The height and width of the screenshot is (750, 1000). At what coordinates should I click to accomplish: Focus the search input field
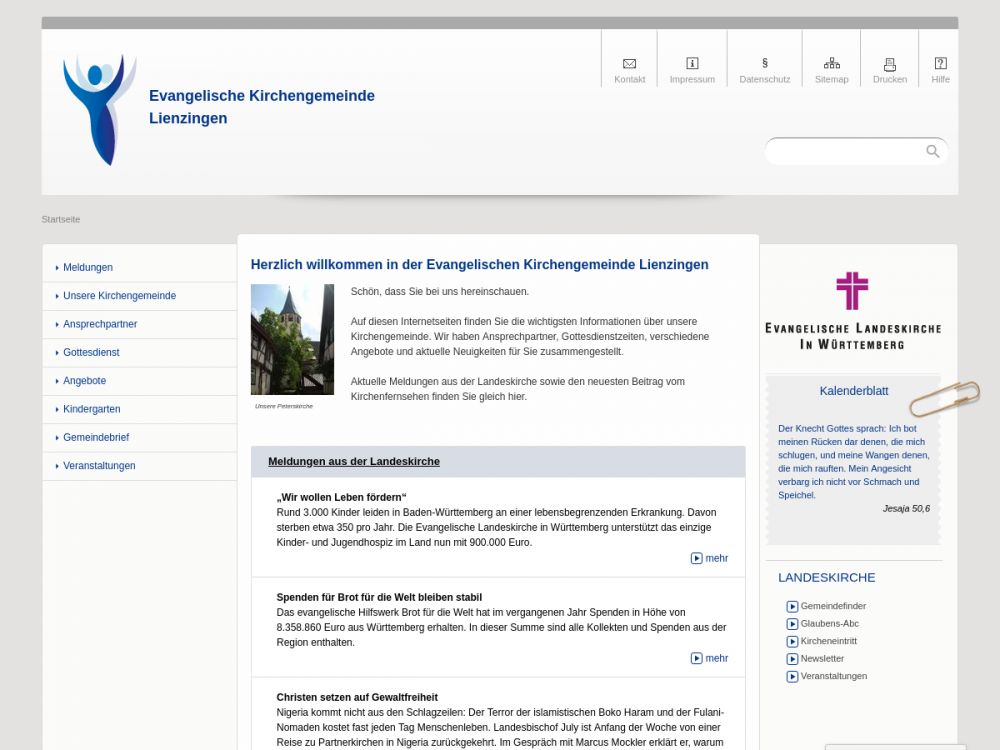click(x=845, y=151)
